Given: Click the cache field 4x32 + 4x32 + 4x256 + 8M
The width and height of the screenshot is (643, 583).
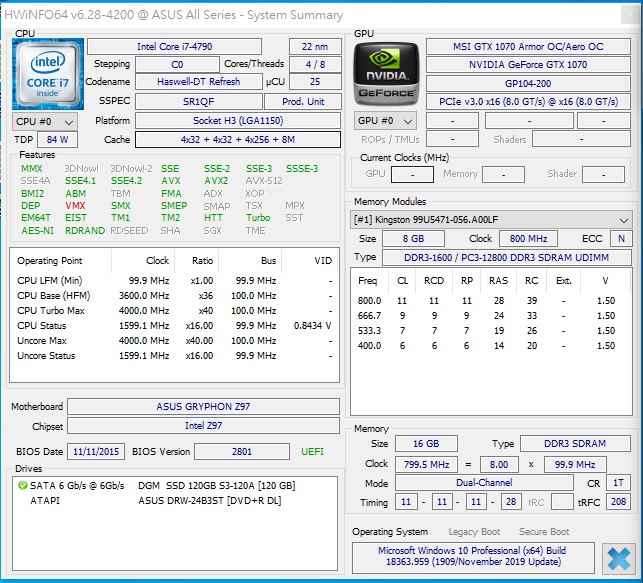Looking at the screenshot, I should (238, 139).
